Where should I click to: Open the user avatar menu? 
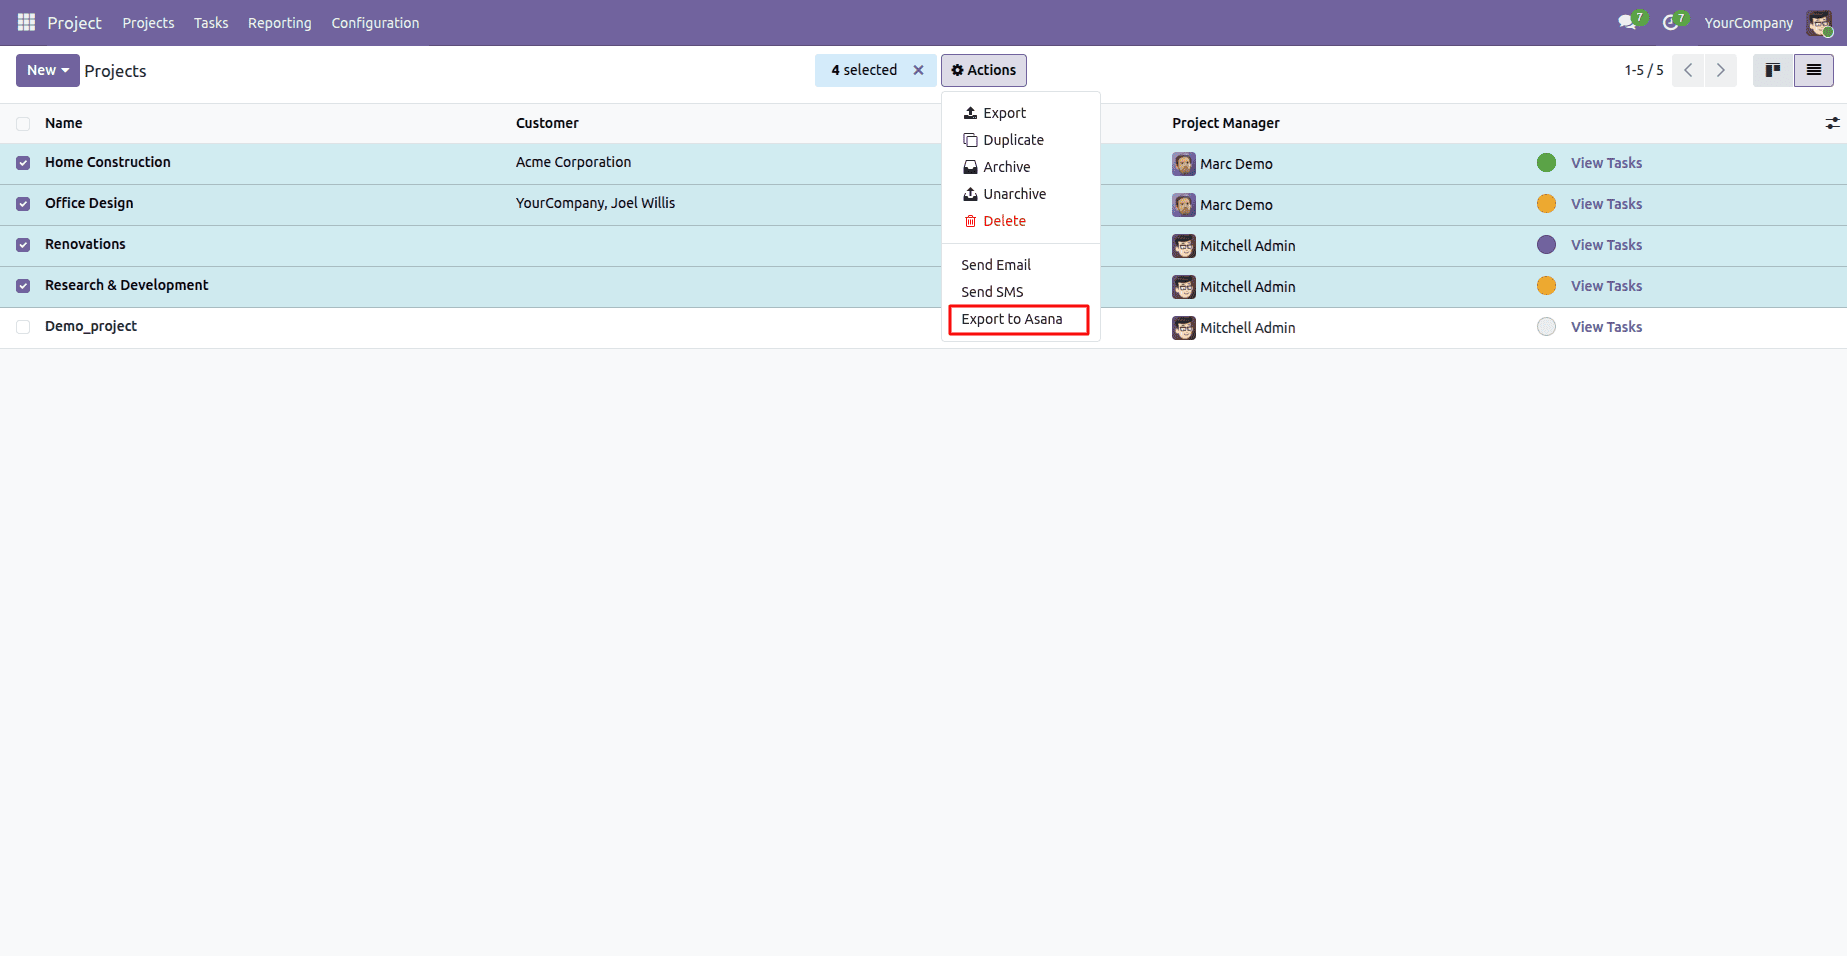click(1819, 22)
